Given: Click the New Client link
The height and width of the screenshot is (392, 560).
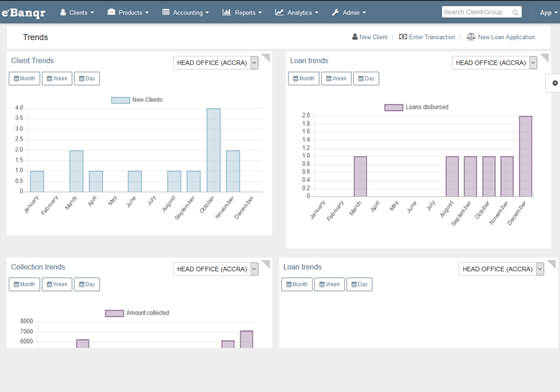Looking at the screenshot, I should 373,37.
